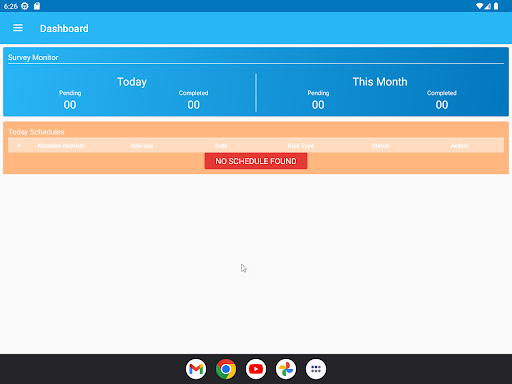Launch Chrome from the dock
The height and width of the screenshot is (384, 512).
(x=226, y=369)
